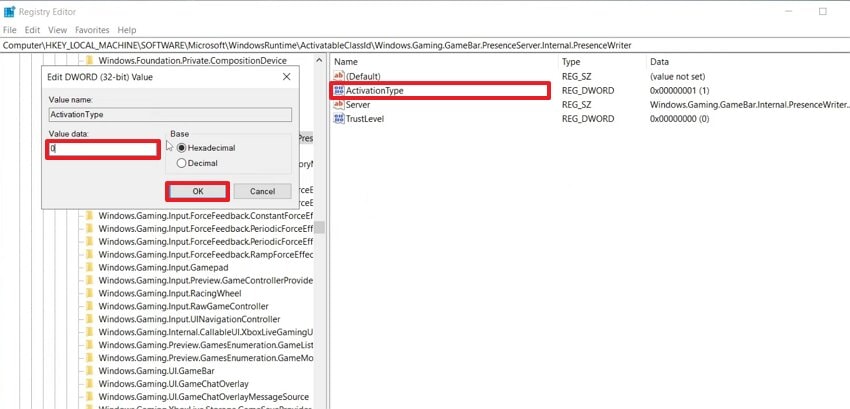Screen dimensions: 850x409
Task: Select ForceFeedback.RampForceEffect tree key
Action: (206, 254)
